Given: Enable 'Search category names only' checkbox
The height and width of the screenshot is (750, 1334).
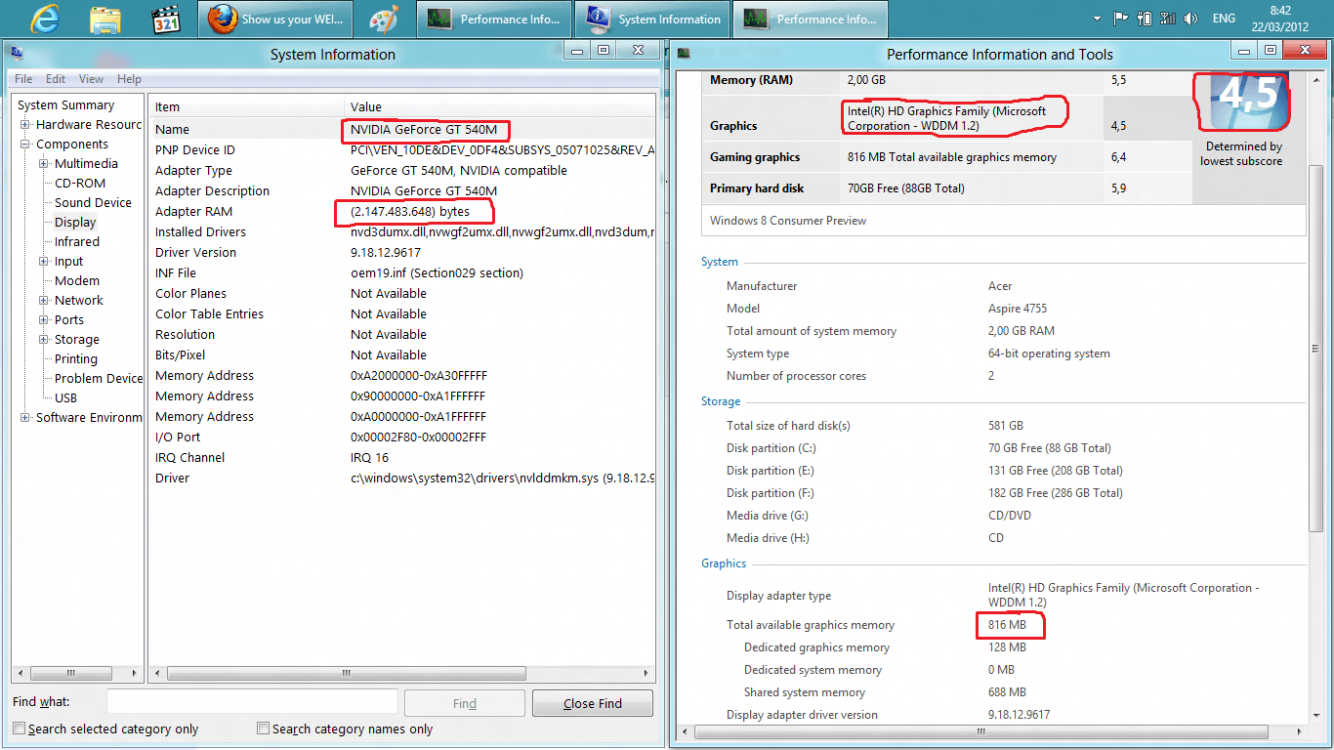Looking at the screenshot, I should click(263, 729).
